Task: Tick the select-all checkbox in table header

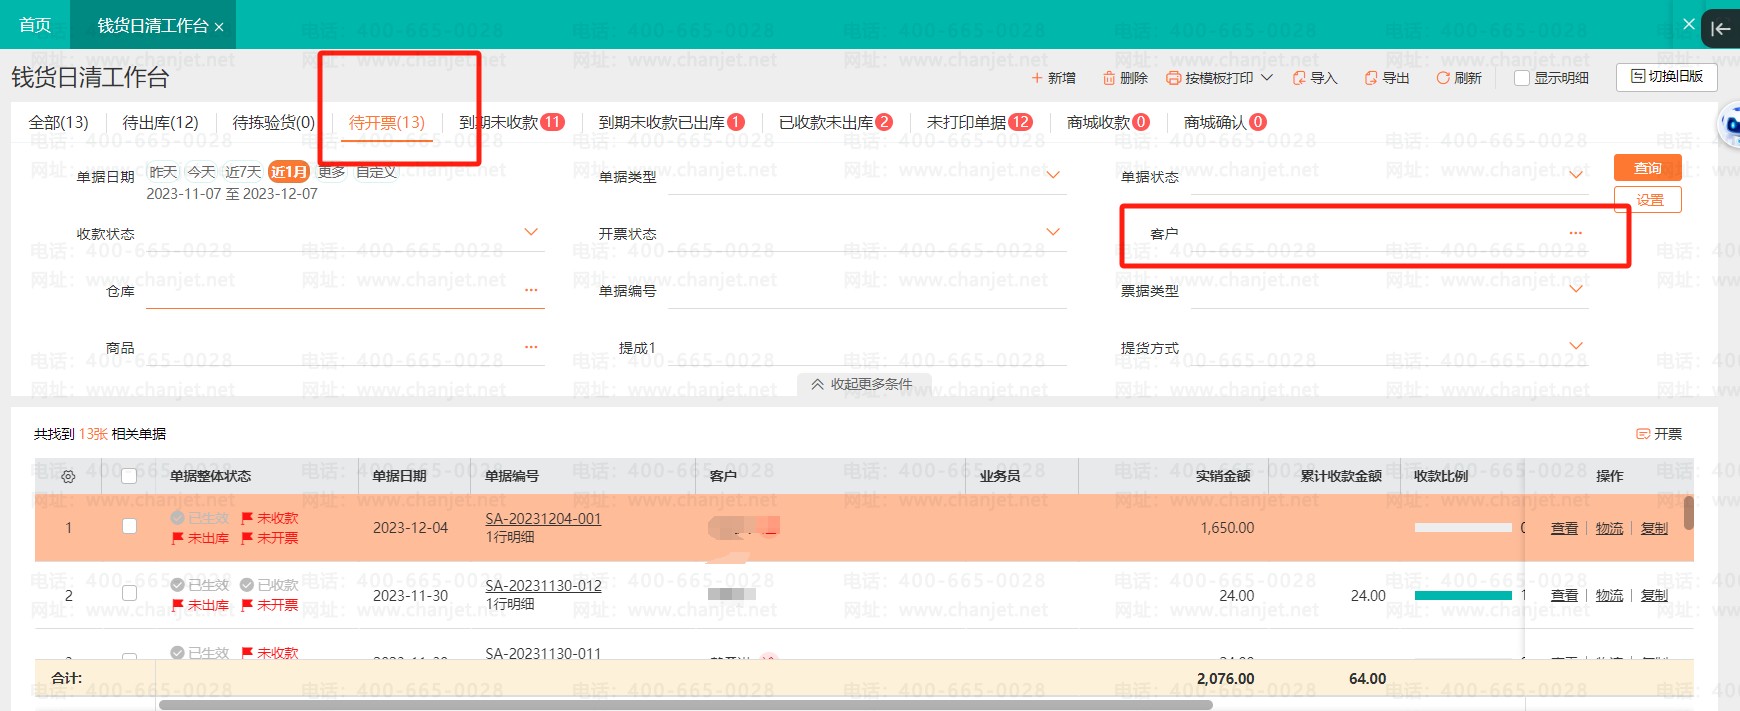Action: click(129, 476)
